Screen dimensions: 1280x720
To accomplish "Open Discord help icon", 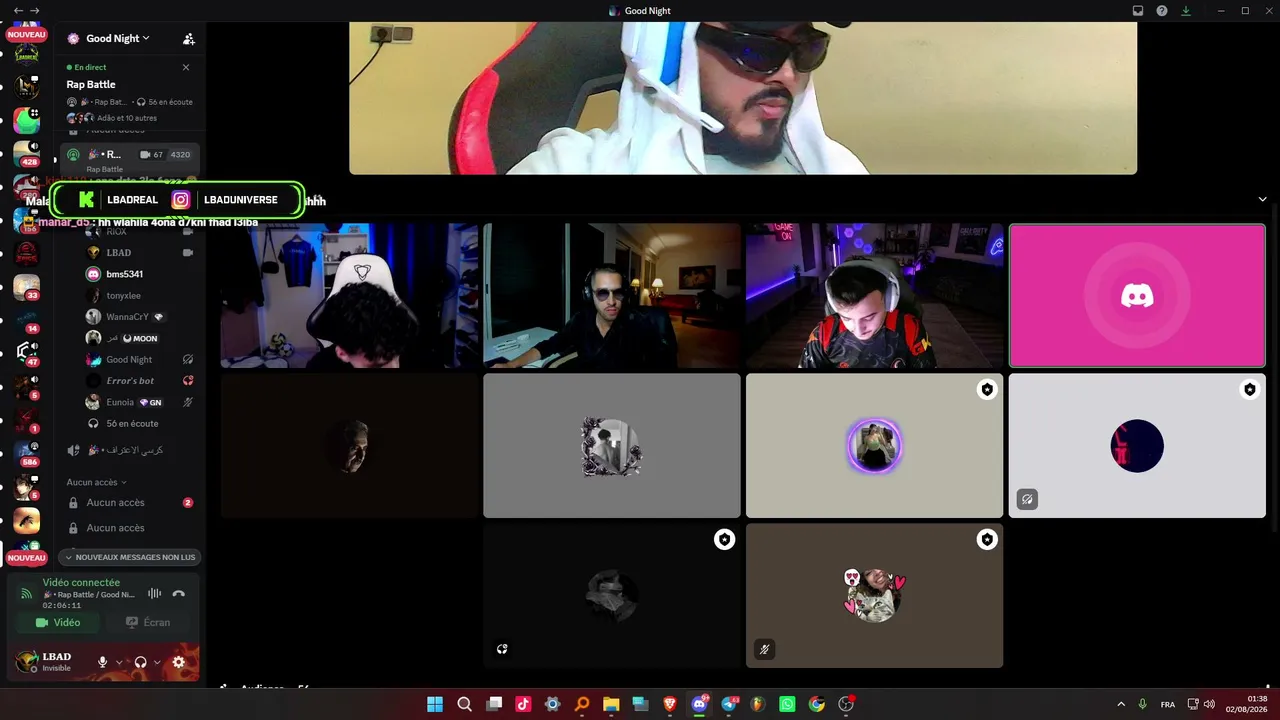I will point(1162,11).
